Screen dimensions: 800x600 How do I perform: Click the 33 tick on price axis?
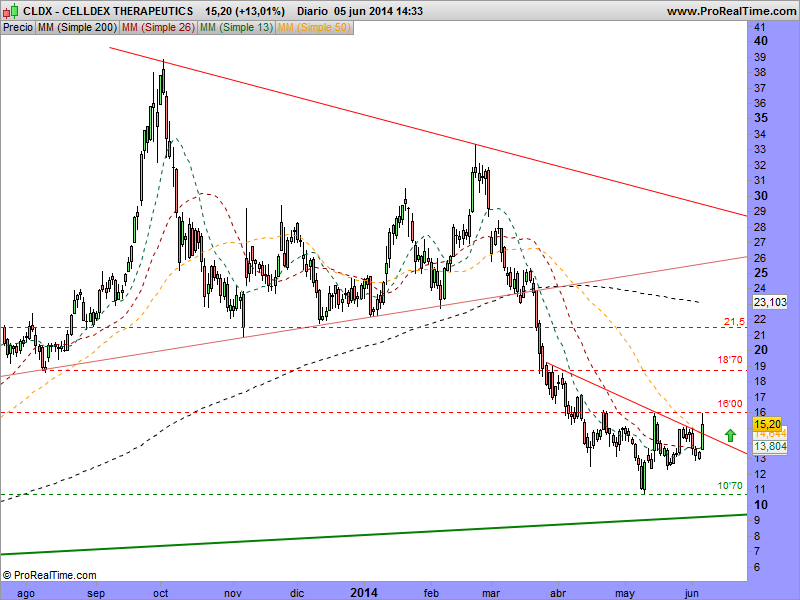[760, 149]
